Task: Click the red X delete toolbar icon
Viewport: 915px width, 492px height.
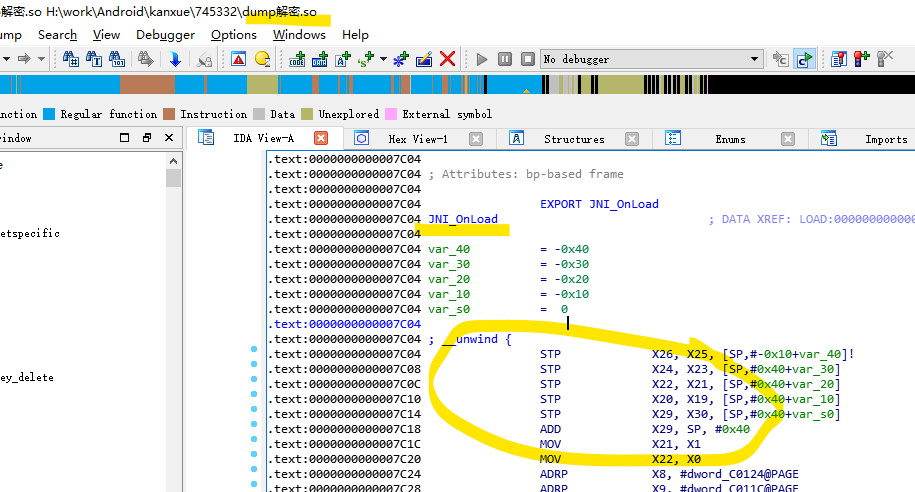Action: coord(447,59)
